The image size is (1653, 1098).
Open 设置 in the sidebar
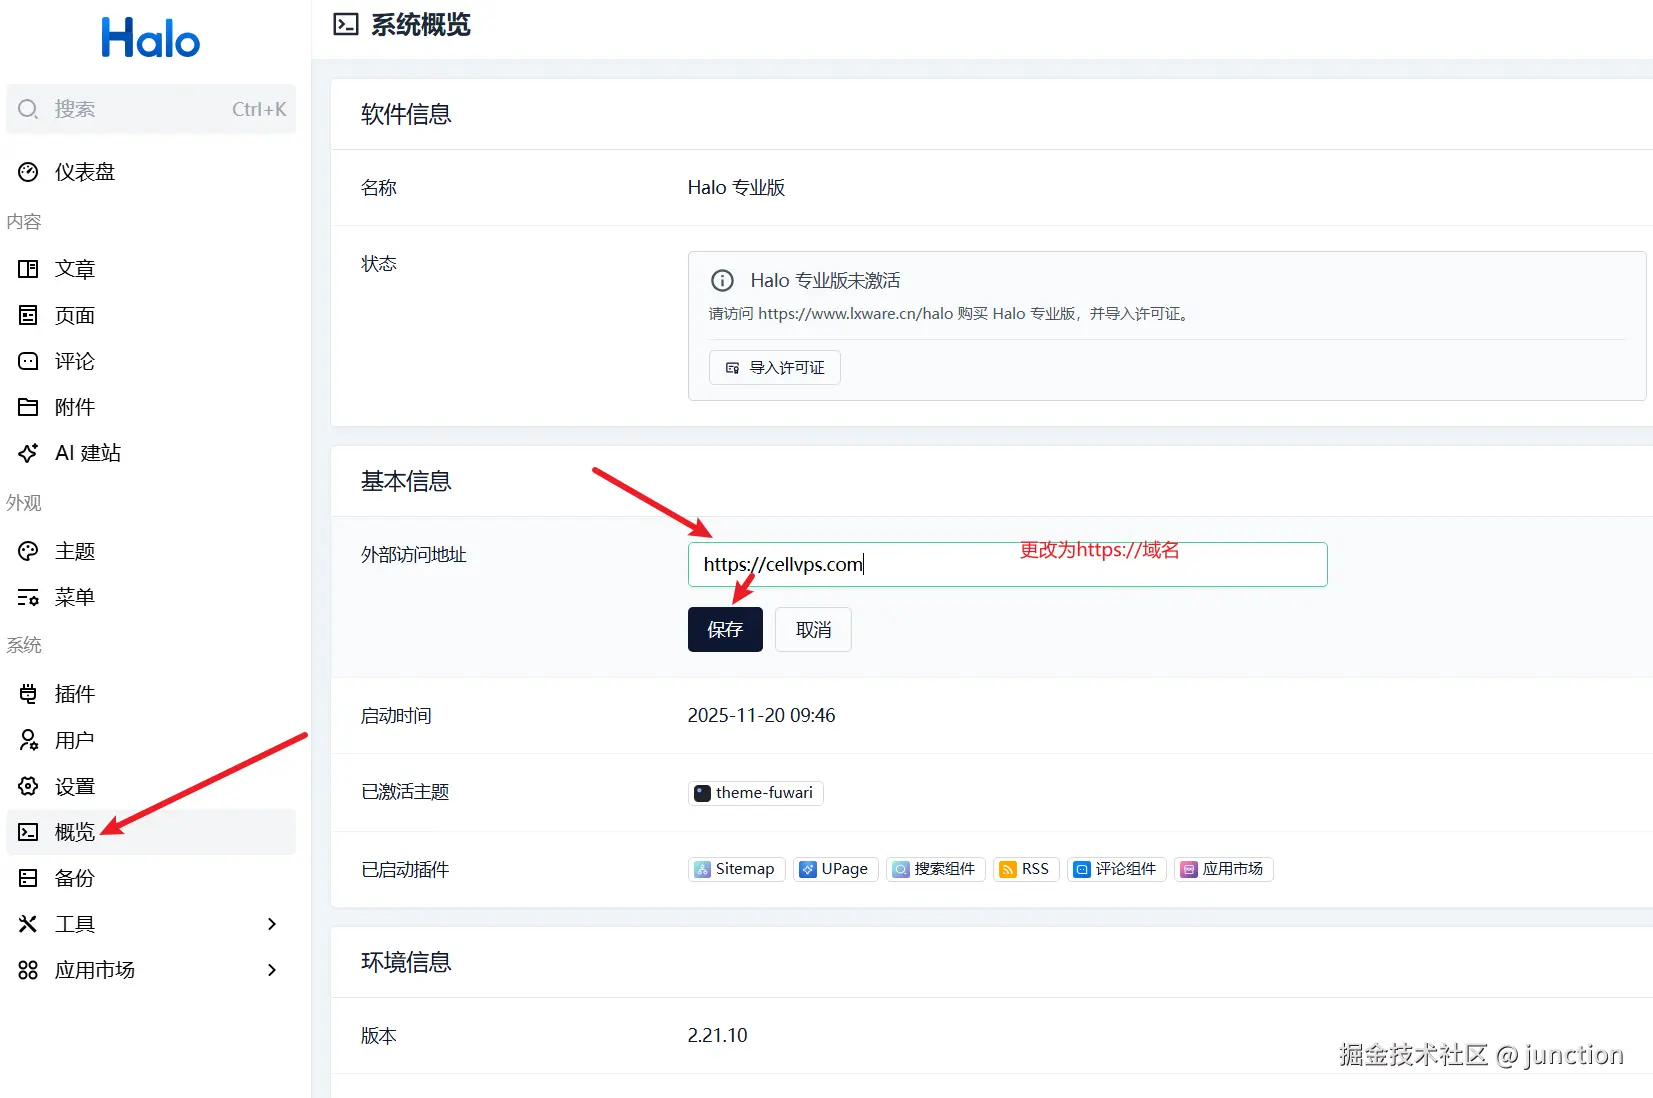coord(151,786)
